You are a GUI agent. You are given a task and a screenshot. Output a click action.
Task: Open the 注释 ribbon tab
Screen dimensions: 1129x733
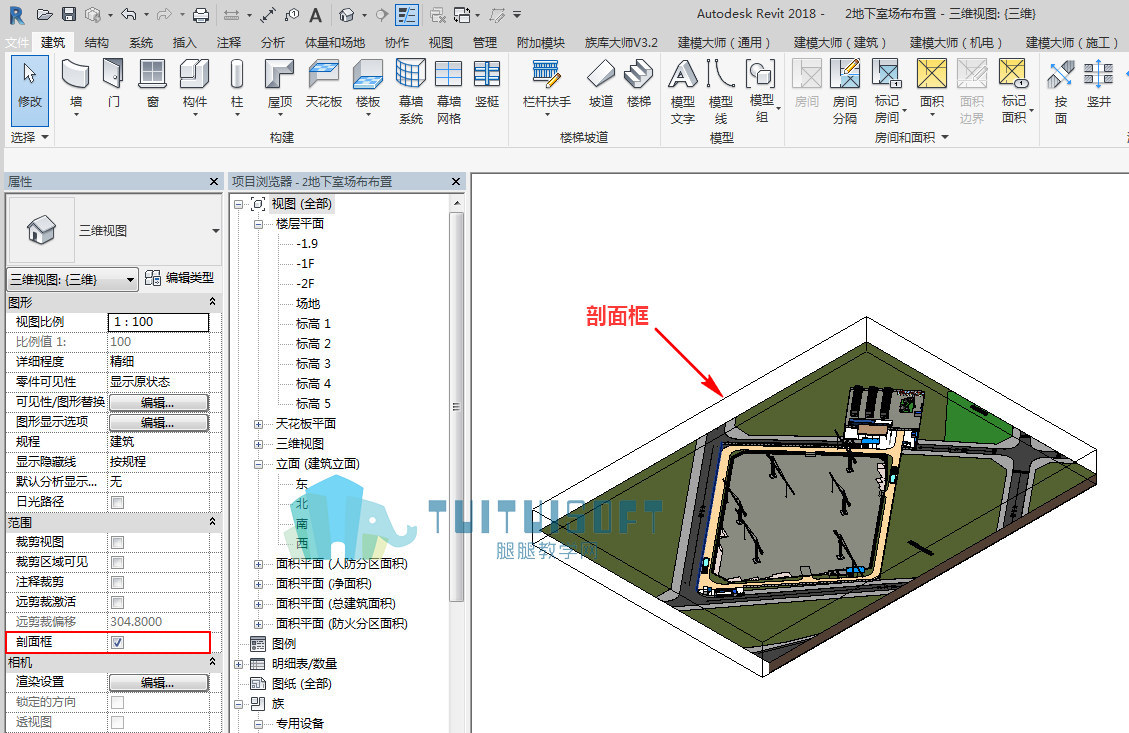coord(229,42)
